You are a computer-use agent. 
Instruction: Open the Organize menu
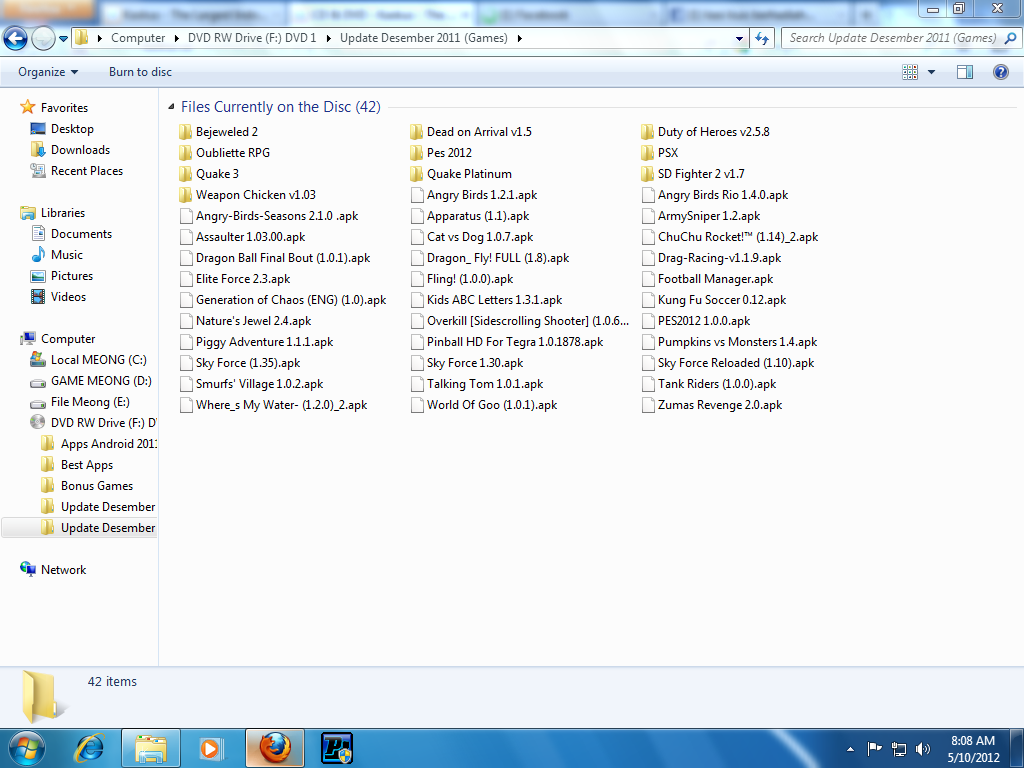pyautogui.click(x=48, y=72)
